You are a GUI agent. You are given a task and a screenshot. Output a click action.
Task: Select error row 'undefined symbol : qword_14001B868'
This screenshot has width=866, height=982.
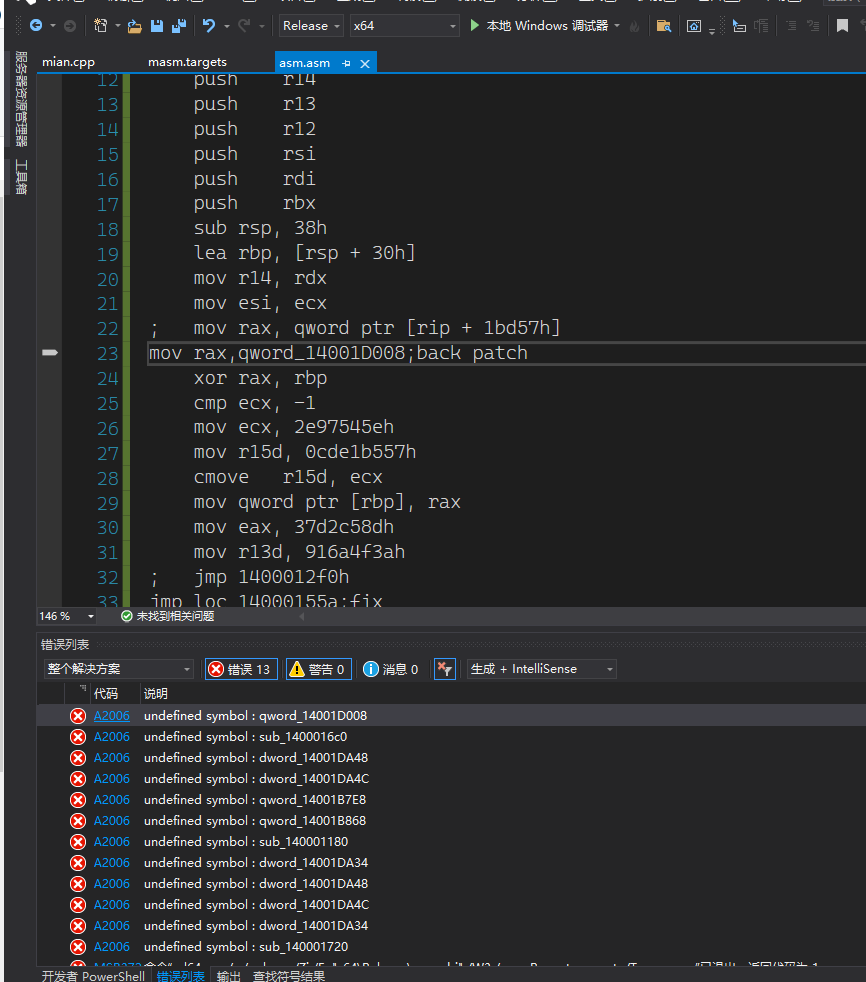point(451,820)
